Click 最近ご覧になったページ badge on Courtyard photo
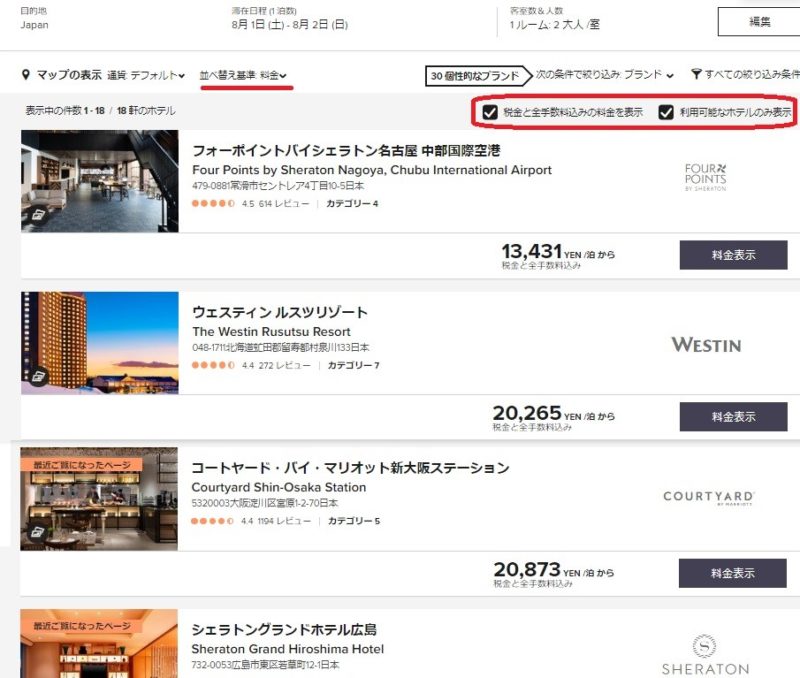The height and width of the screenshot is (678, 800). tap(82, 465)
